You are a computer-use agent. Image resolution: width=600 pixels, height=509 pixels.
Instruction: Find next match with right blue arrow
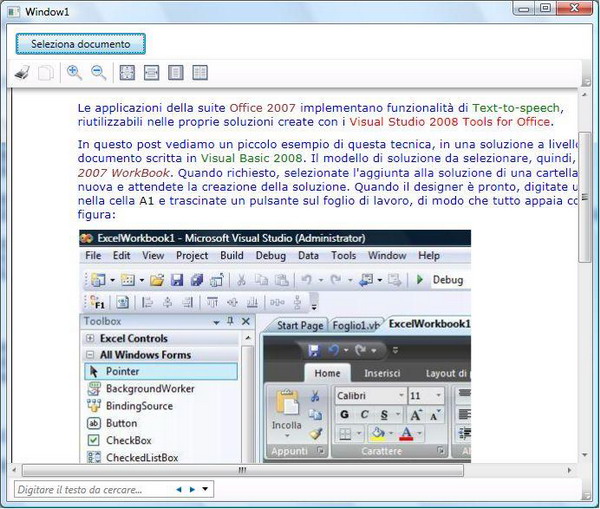click(192, 489)
